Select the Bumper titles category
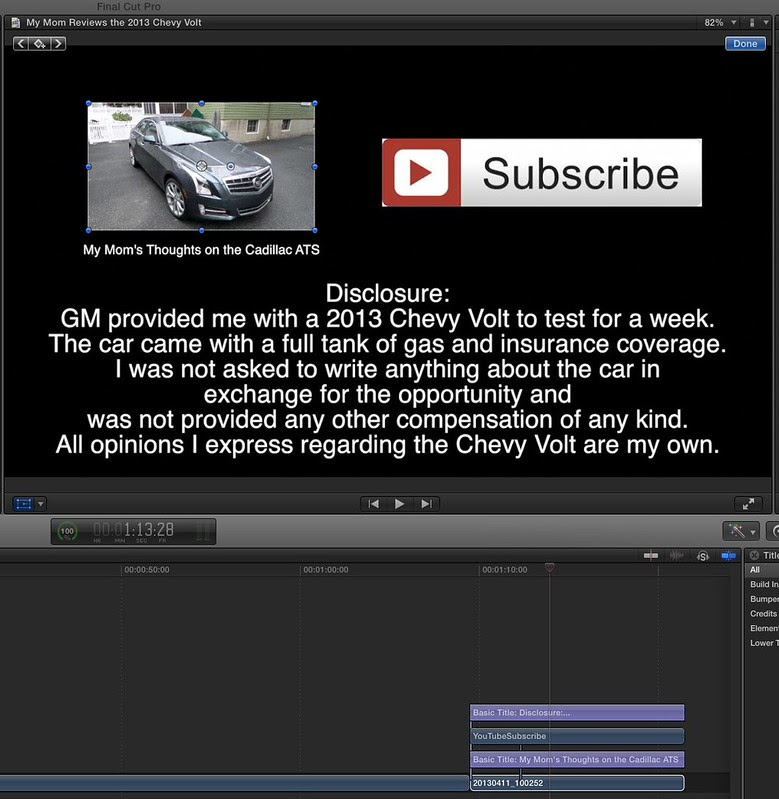Viewport: 779px width, 799px height. tap(763, 599)
